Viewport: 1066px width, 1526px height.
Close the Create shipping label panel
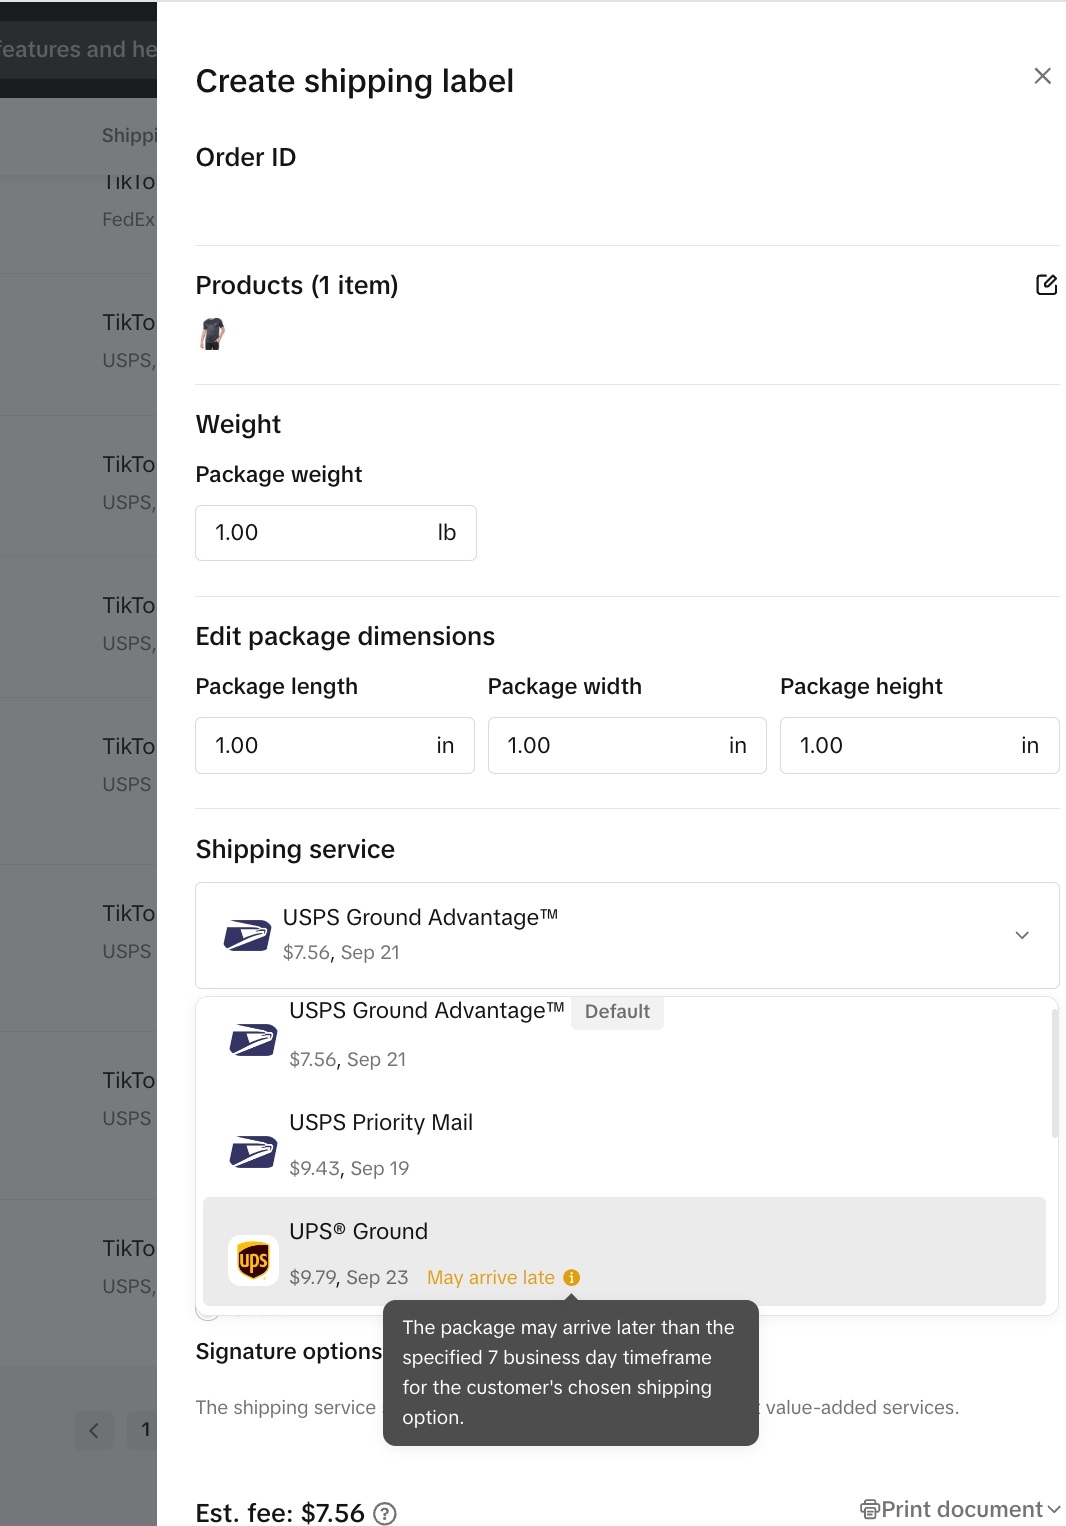pos(1042,76)
